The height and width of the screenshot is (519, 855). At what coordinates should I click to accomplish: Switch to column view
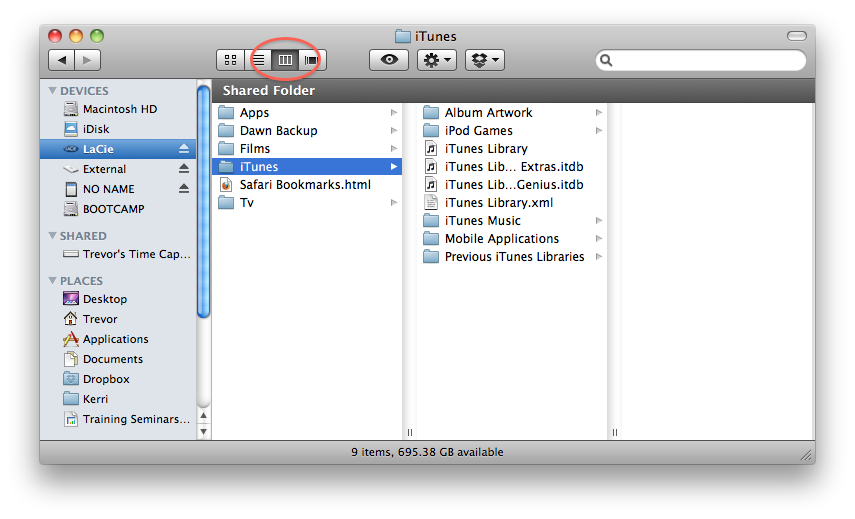pyautogui.click(x=285, y=60)
